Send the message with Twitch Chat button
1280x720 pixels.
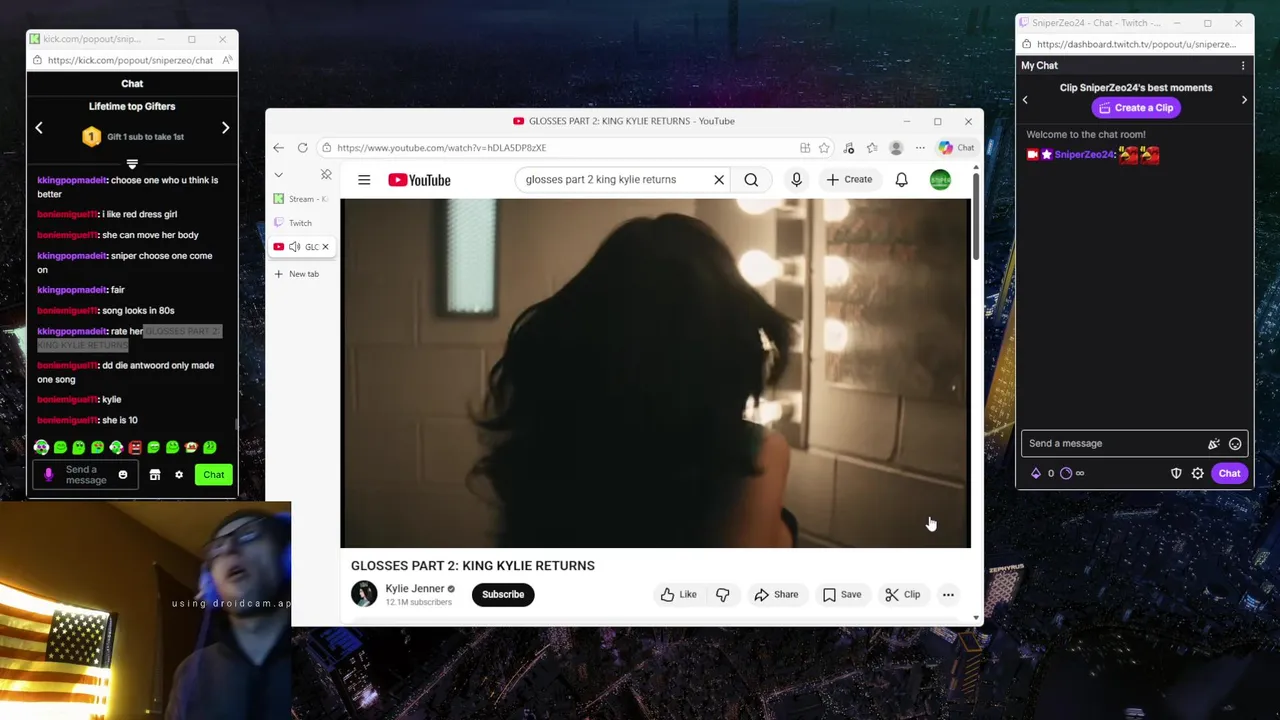coord(1229,474)
